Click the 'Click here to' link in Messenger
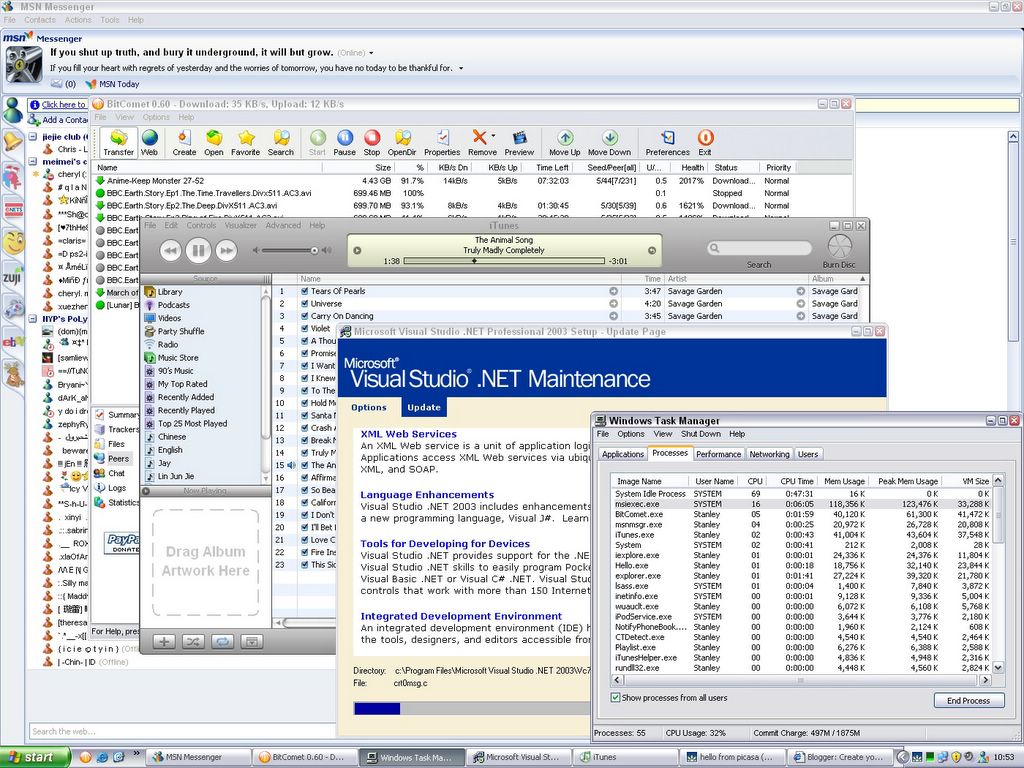This screenshot has height=768, width=1024. pyautogui.click(x=63, y=104)
